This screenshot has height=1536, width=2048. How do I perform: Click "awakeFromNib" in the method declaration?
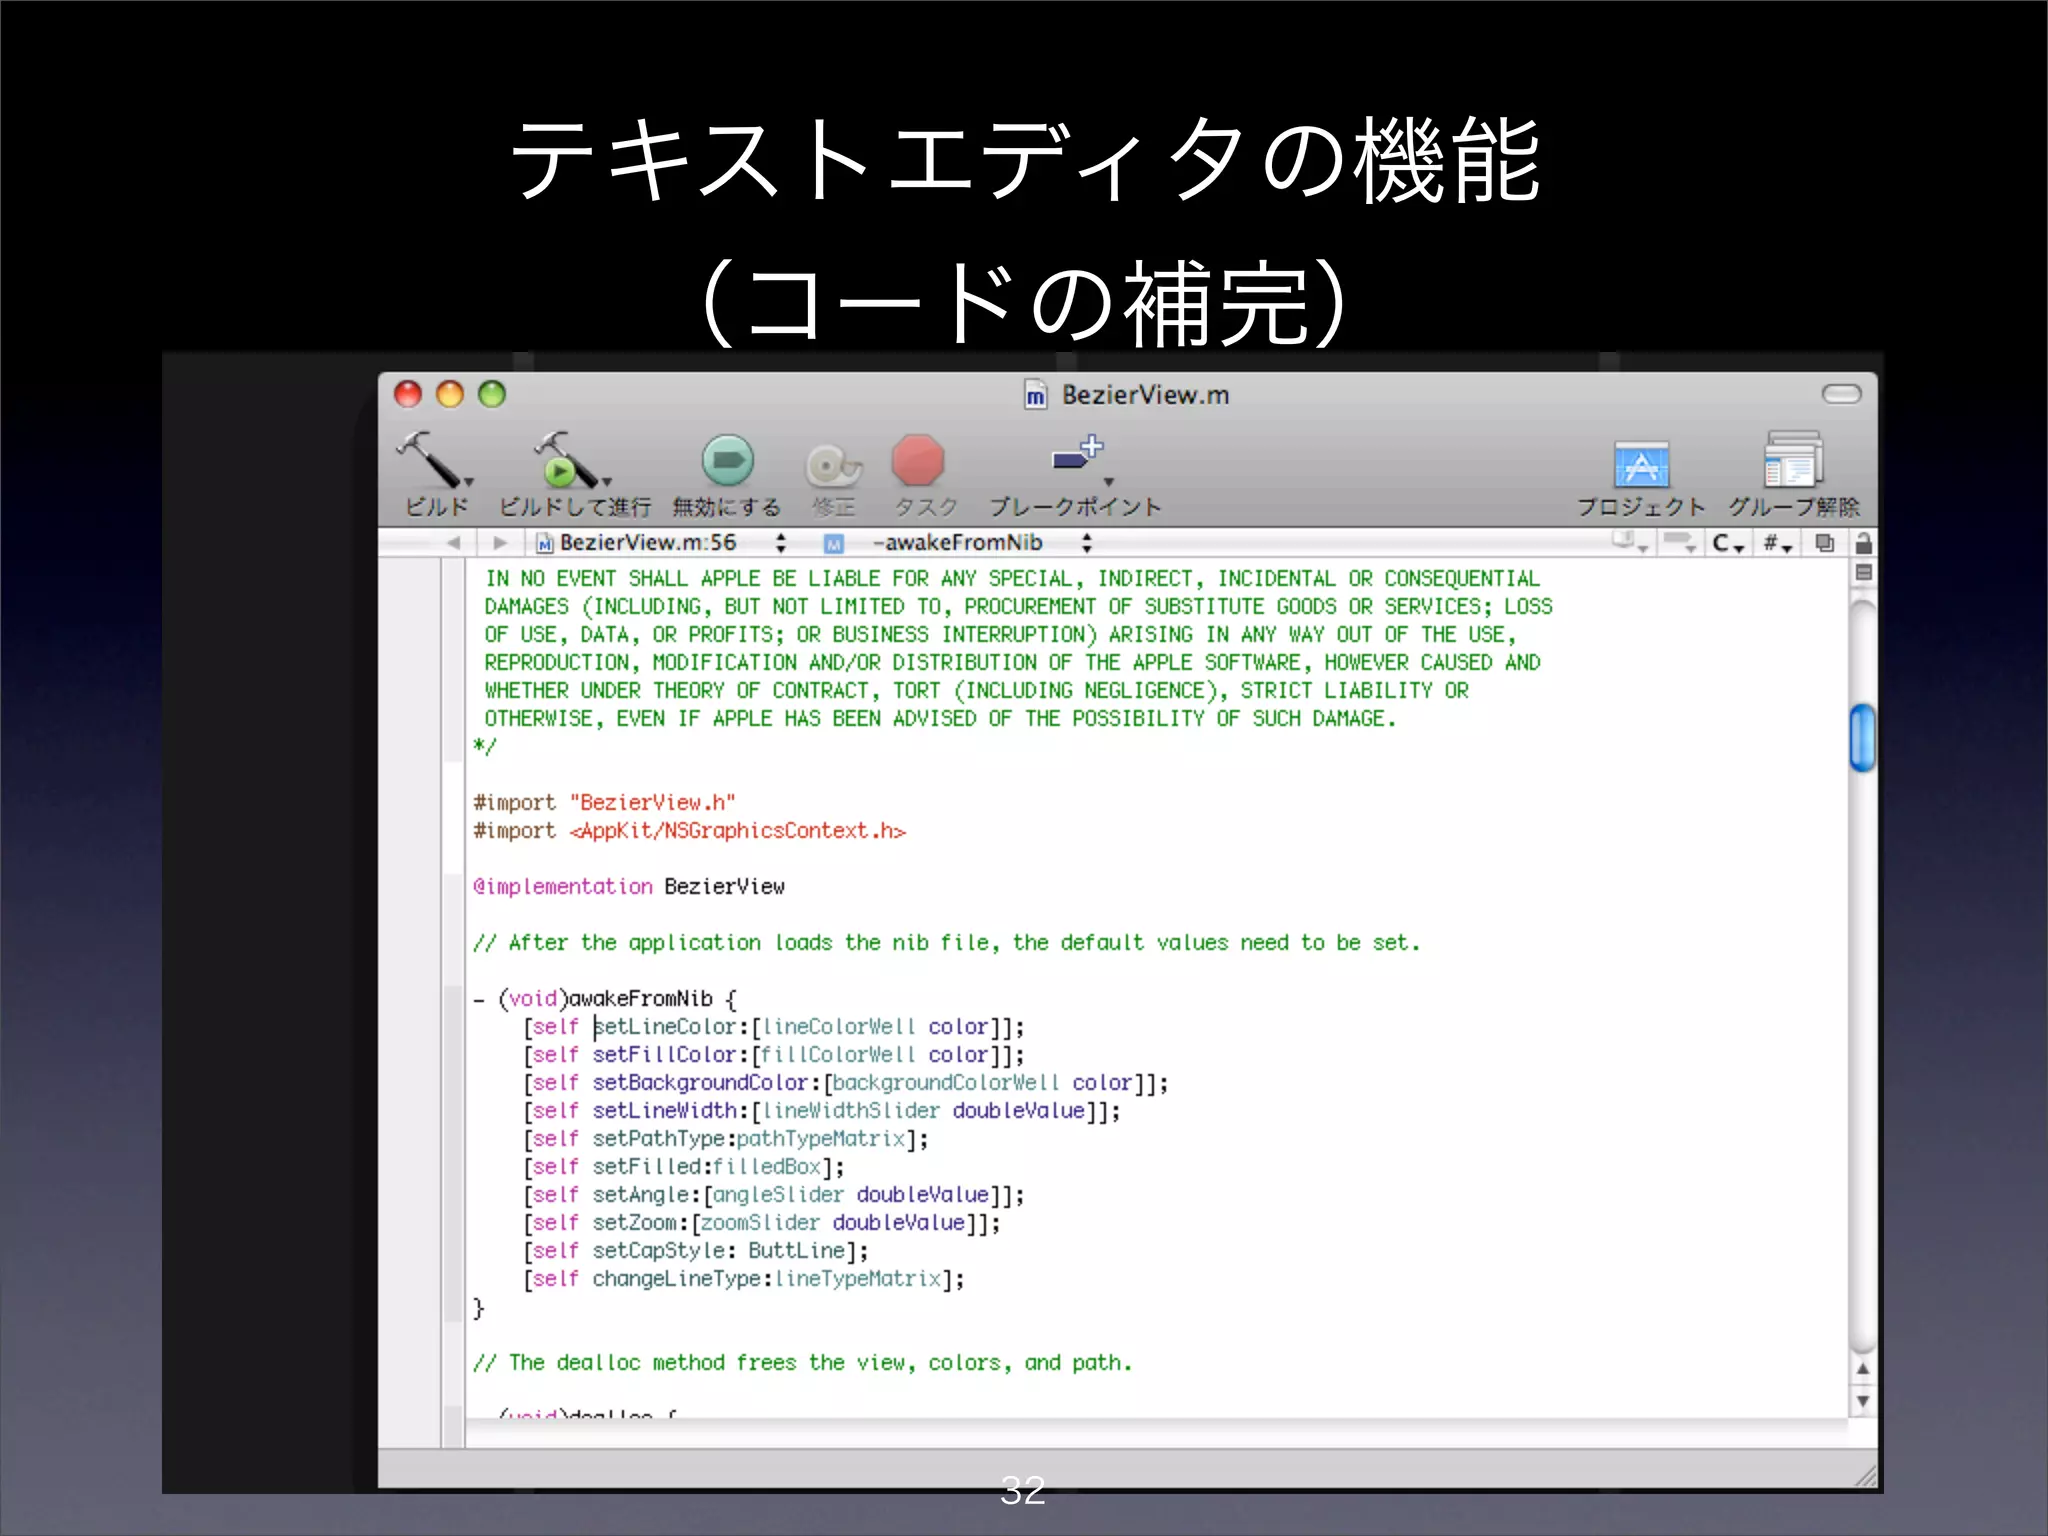[x=641, y=999]
